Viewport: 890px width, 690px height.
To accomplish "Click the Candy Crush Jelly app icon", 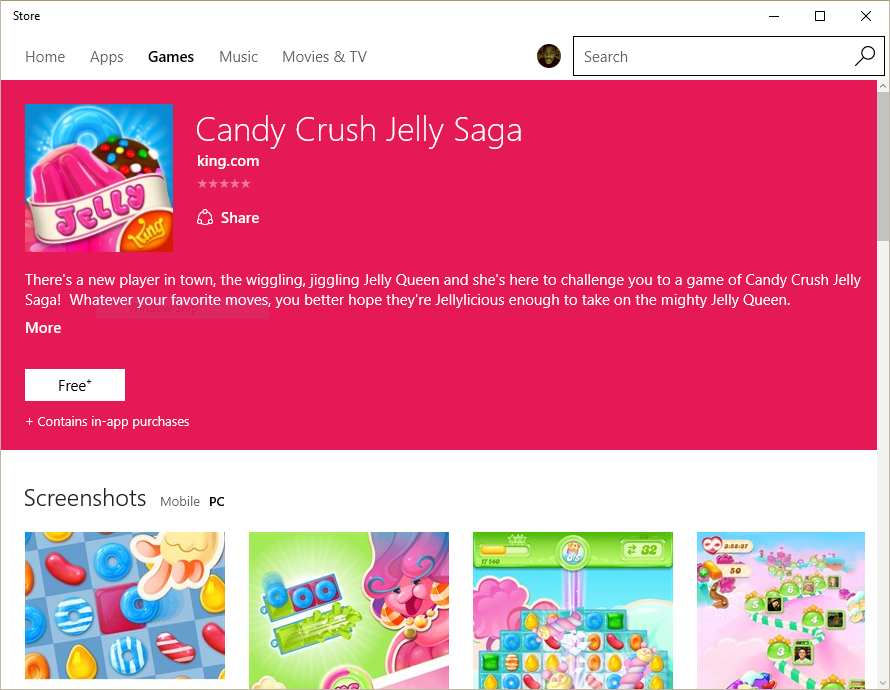I will 99,178.
